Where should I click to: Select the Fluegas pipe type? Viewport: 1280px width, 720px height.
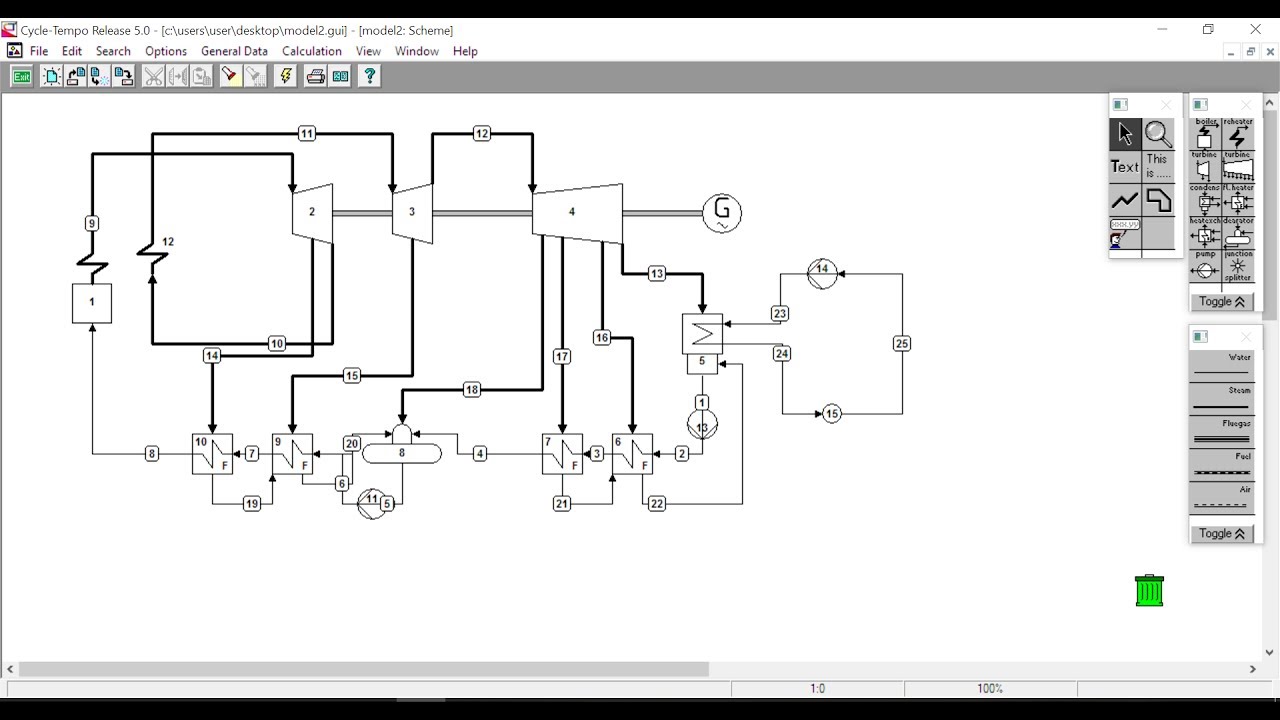(x=1222, y=431)
